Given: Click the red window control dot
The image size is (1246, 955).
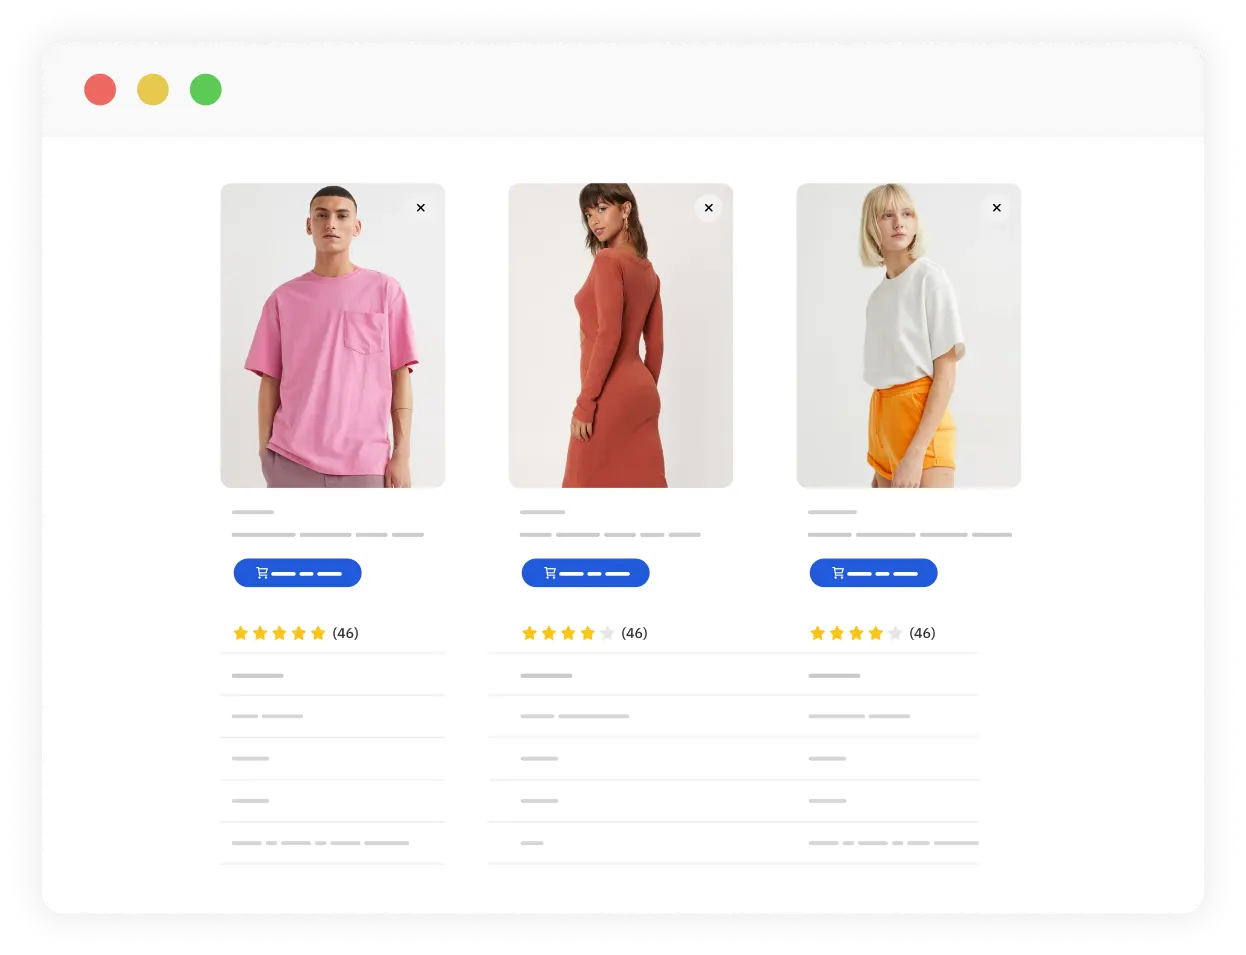Looking at the screenshot, I should tap(100, 90).
